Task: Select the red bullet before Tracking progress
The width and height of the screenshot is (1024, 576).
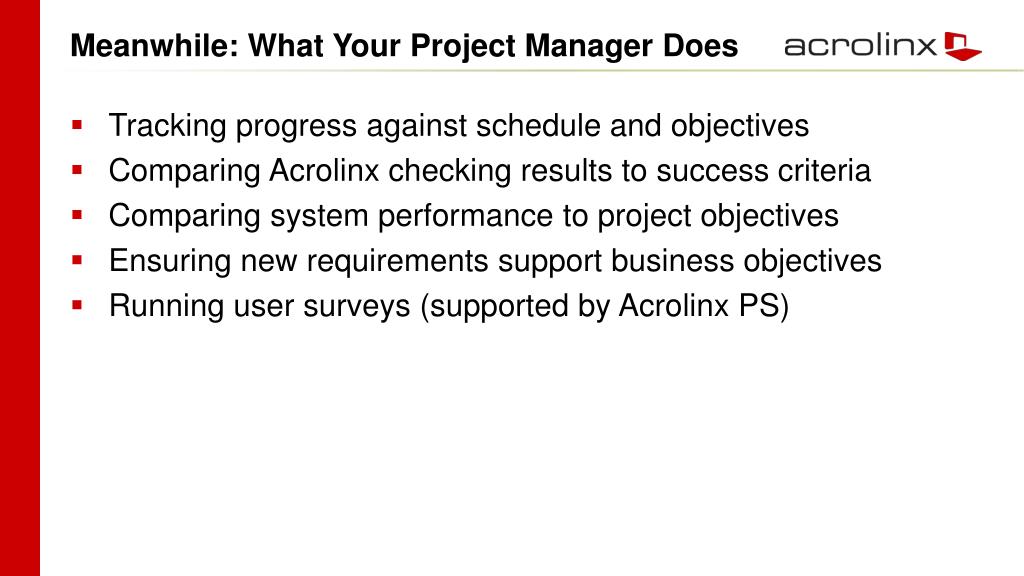Action: pyautogui.click(x=77, y=125)
